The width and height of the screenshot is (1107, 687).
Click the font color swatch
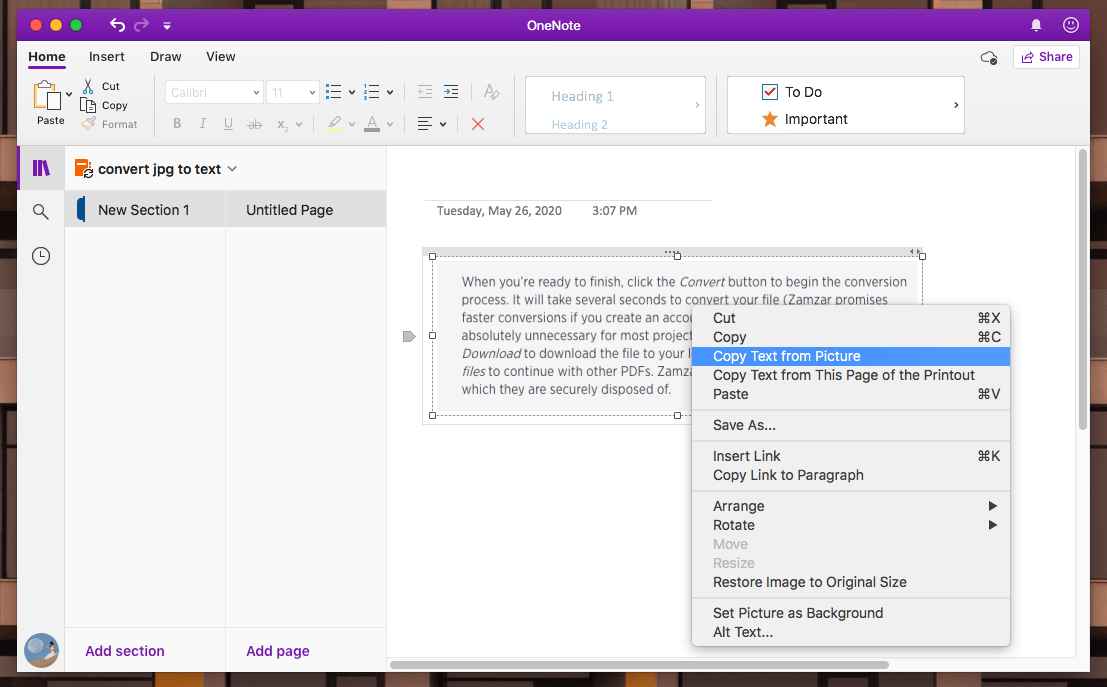[372, 124]
